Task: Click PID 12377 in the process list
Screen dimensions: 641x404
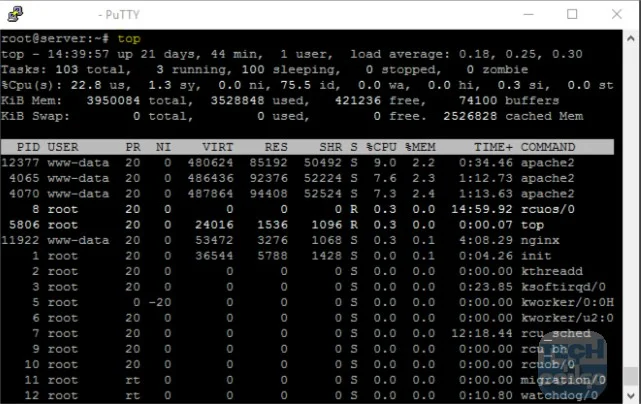Action: point(20,163)
